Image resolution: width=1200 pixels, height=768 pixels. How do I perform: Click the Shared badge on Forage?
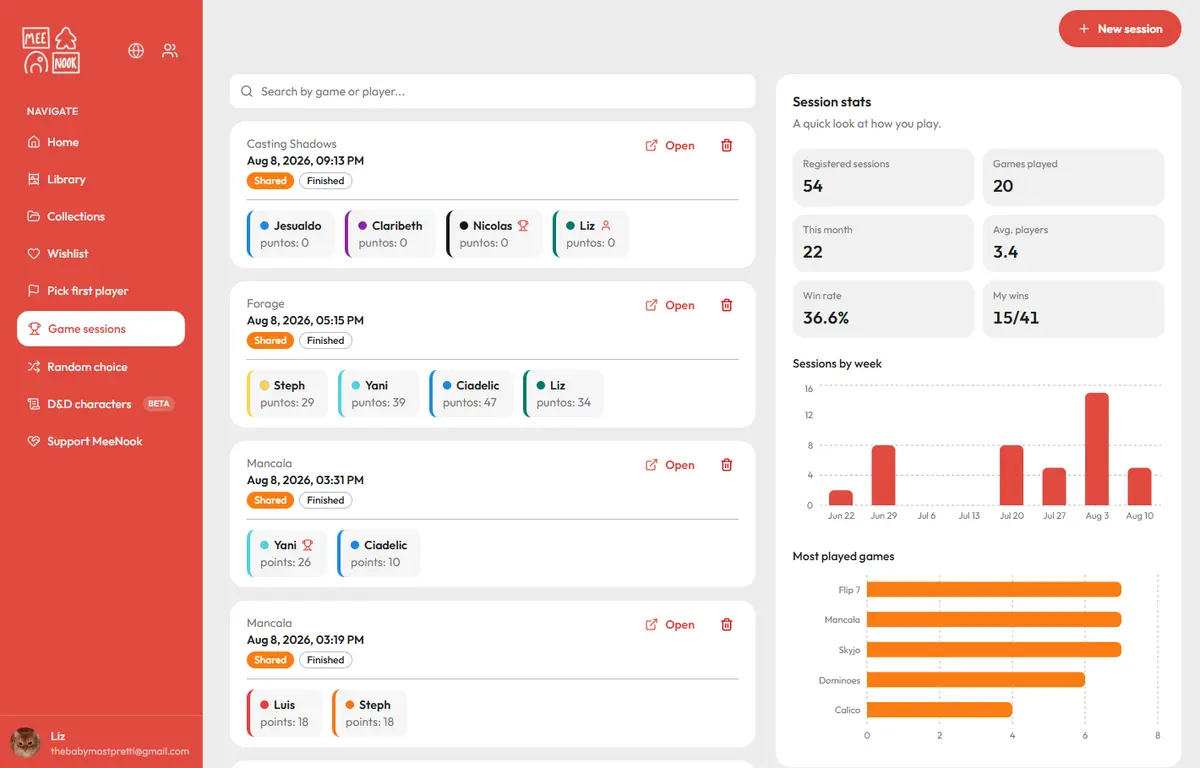coord(270,341)
